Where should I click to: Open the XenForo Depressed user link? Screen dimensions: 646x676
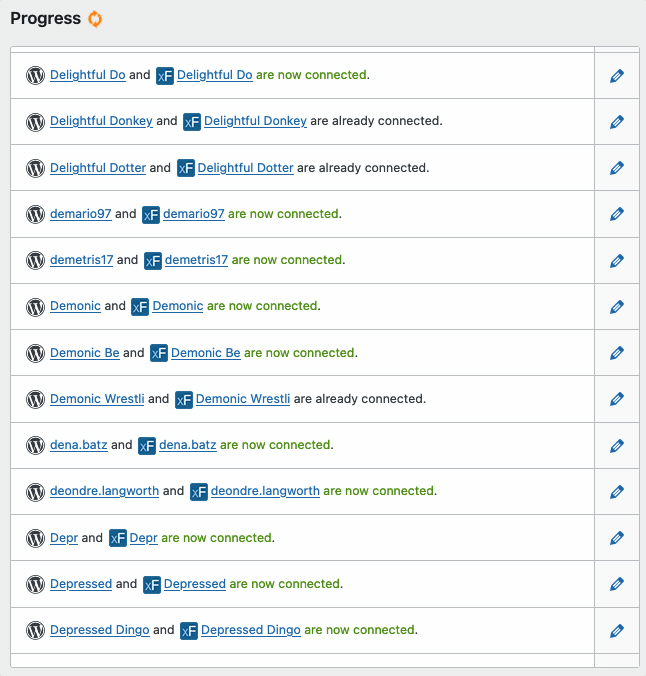point(195,584)
